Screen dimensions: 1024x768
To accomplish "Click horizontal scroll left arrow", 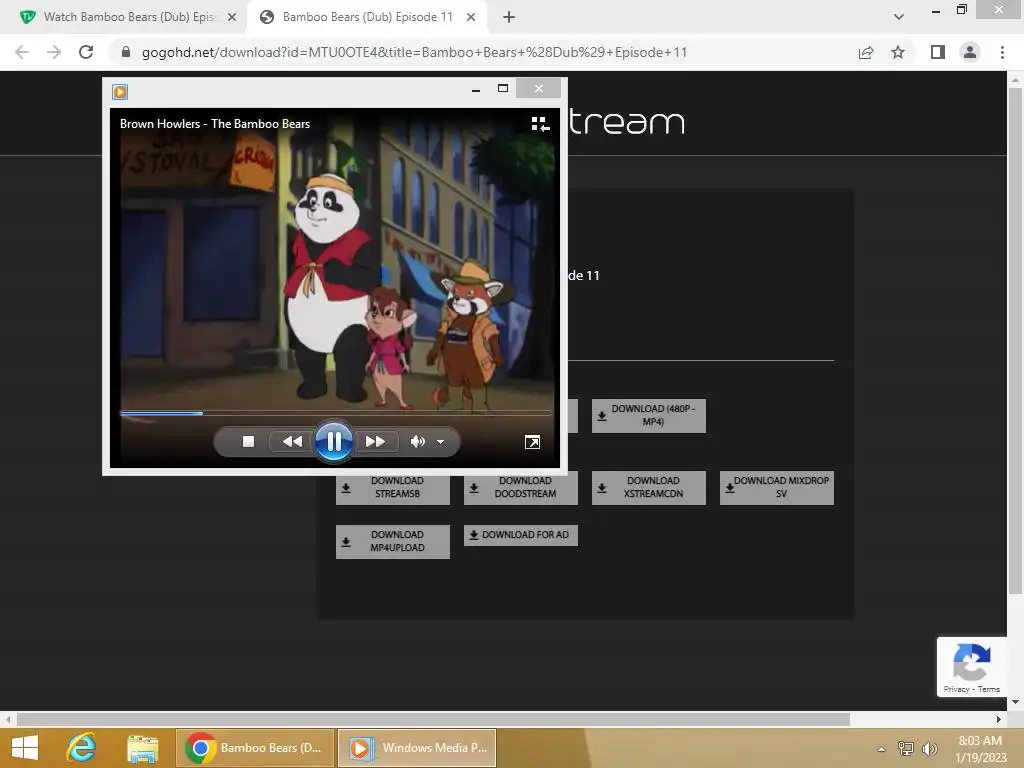I will pyautogui.click(x=8, y=719).
